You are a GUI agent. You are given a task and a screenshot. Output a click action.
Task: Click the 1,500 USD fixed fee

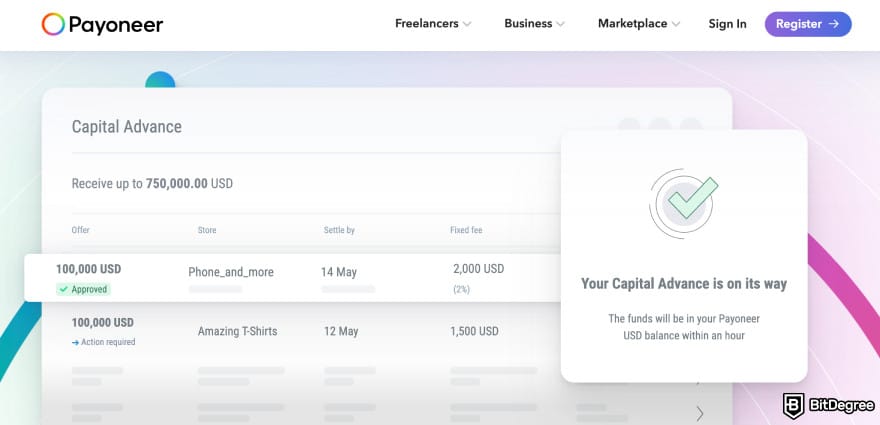tap(474, 331)
